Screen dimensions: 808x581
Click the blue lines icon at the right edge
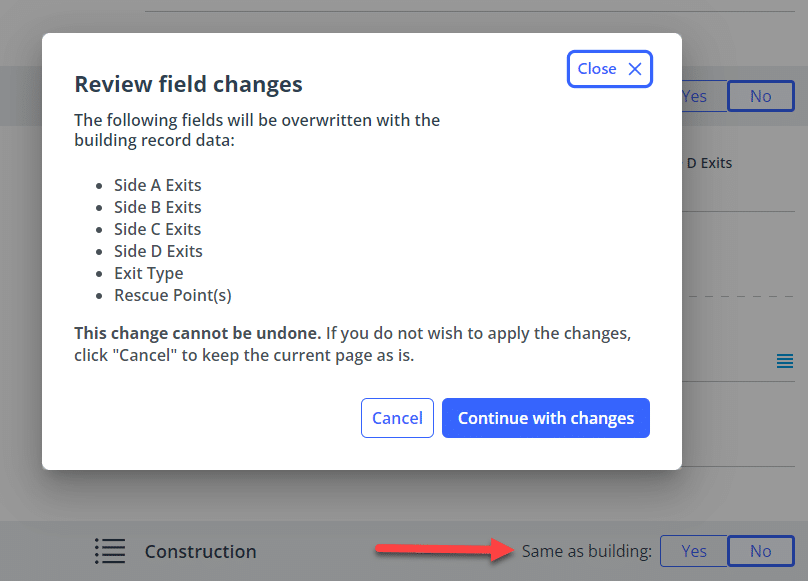click(x=785, y=361)
